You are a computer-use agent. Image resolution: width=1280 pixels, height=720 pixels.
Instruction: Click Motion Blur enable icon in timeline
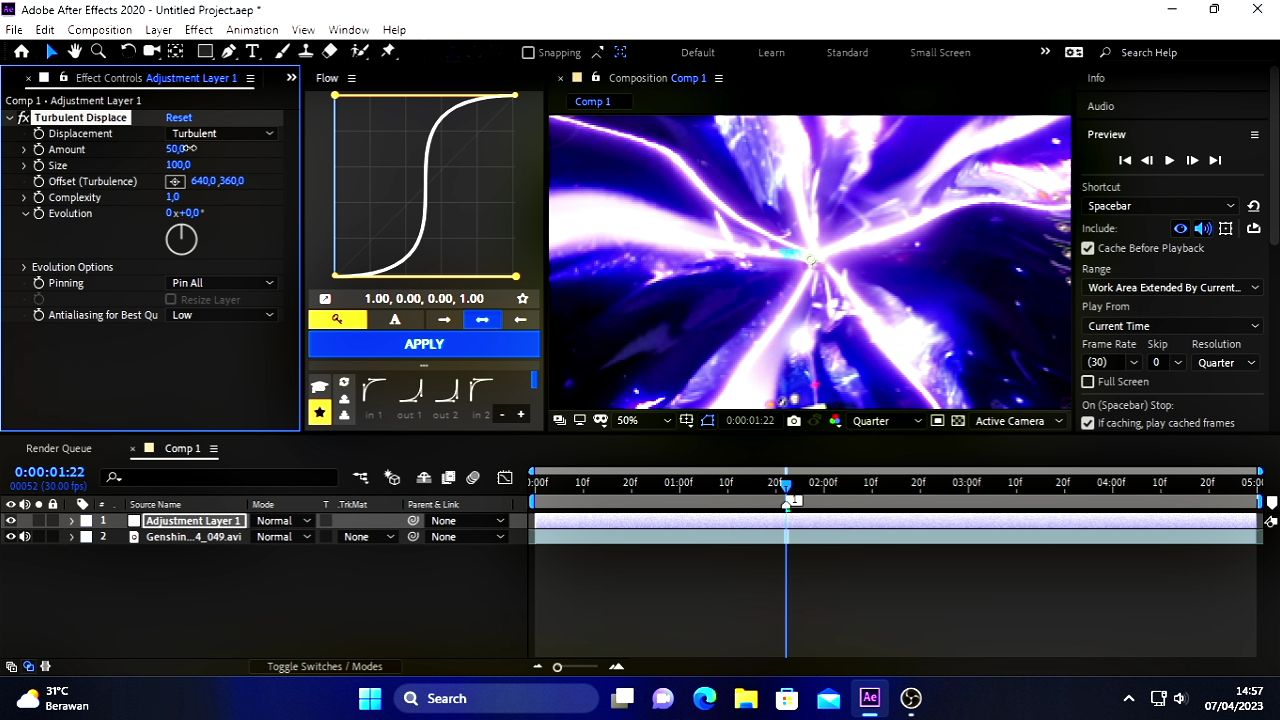(x=473, y=478)
